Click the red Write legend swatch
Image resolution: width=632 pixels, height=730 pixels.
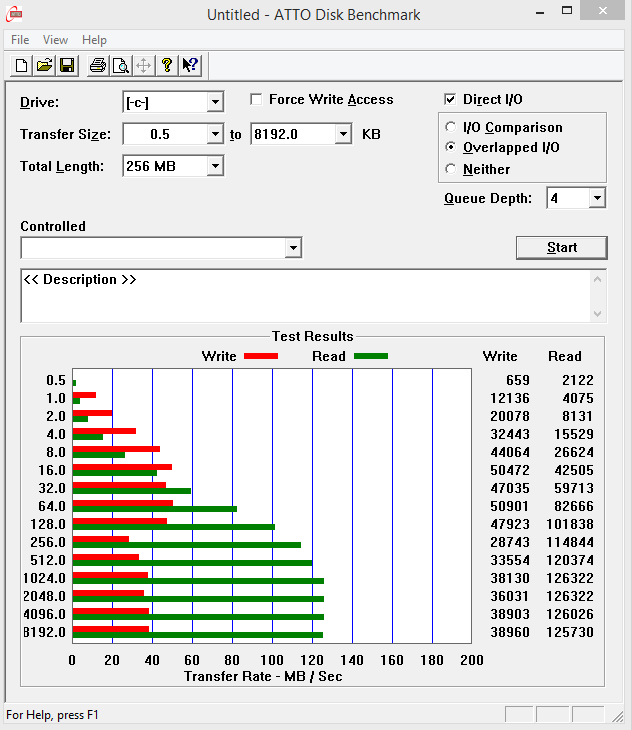pyautogui.click(x=261, y=356)
